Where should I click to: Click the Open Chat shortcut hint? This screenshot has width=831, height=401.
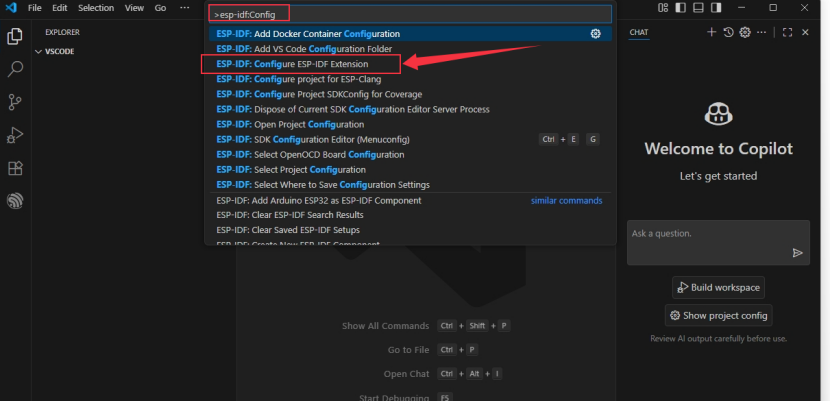[x=443, y=374]
